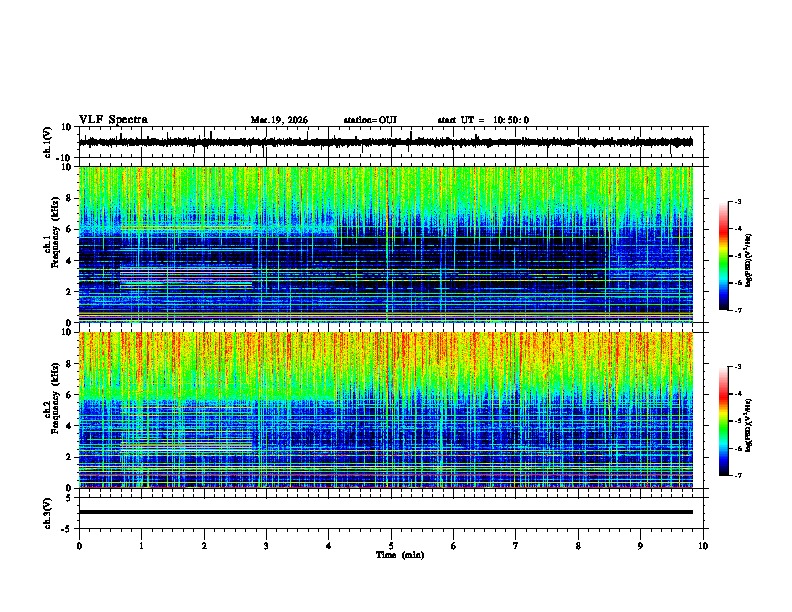Select the date text "Mar.19, 2026"

tap(279, 120)
